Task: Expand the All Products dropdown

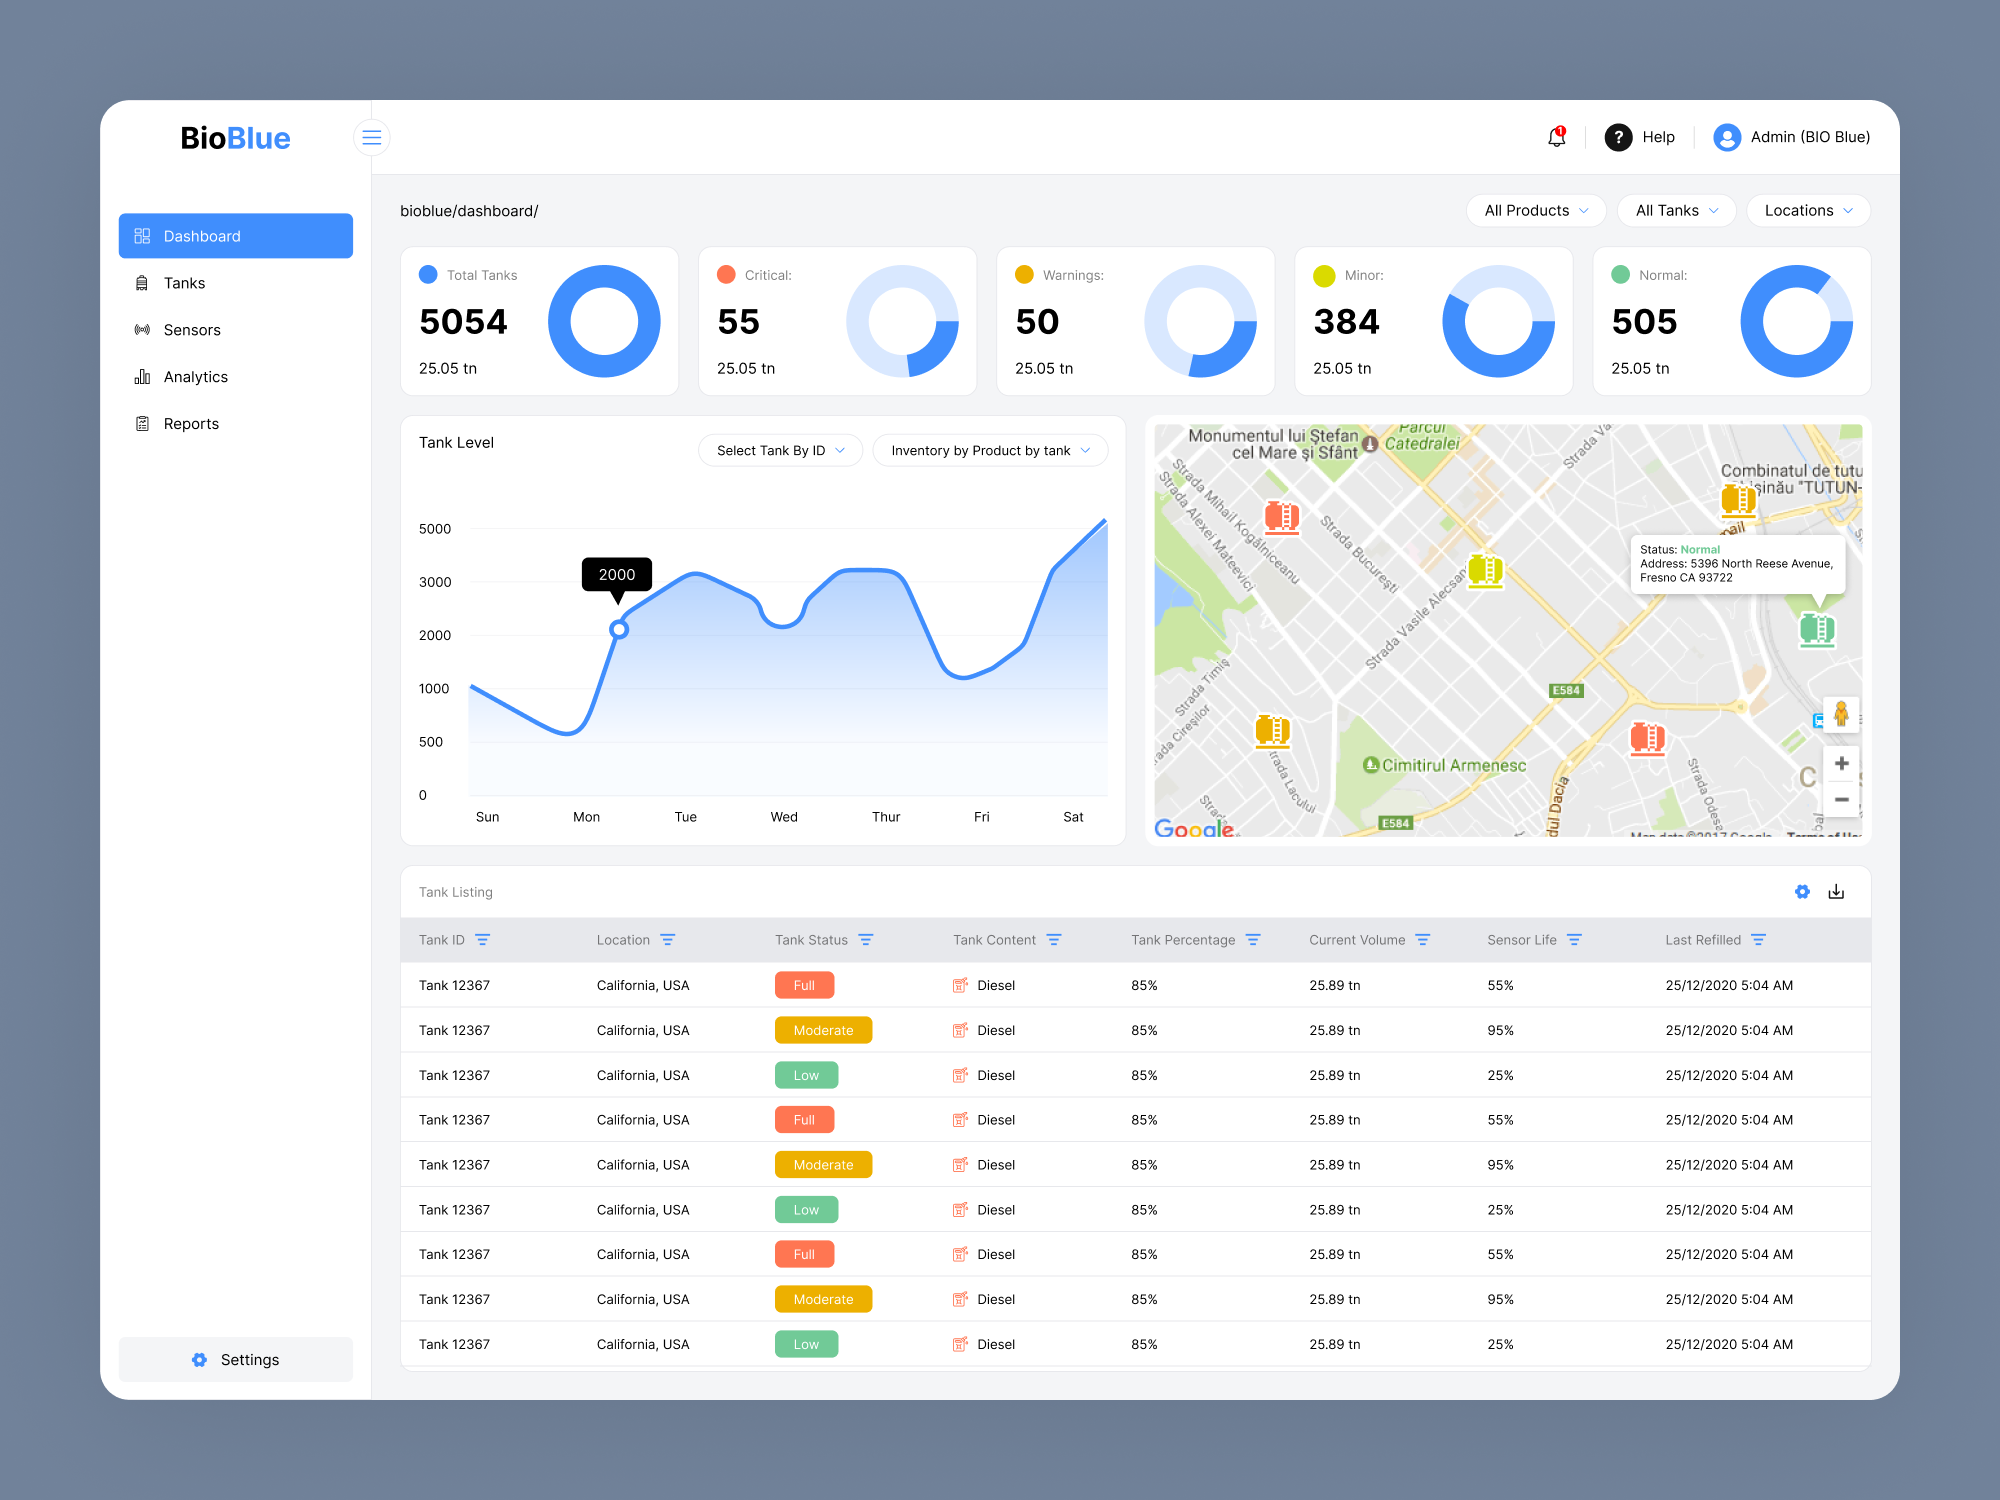Action: click(x=1535, y=210)
